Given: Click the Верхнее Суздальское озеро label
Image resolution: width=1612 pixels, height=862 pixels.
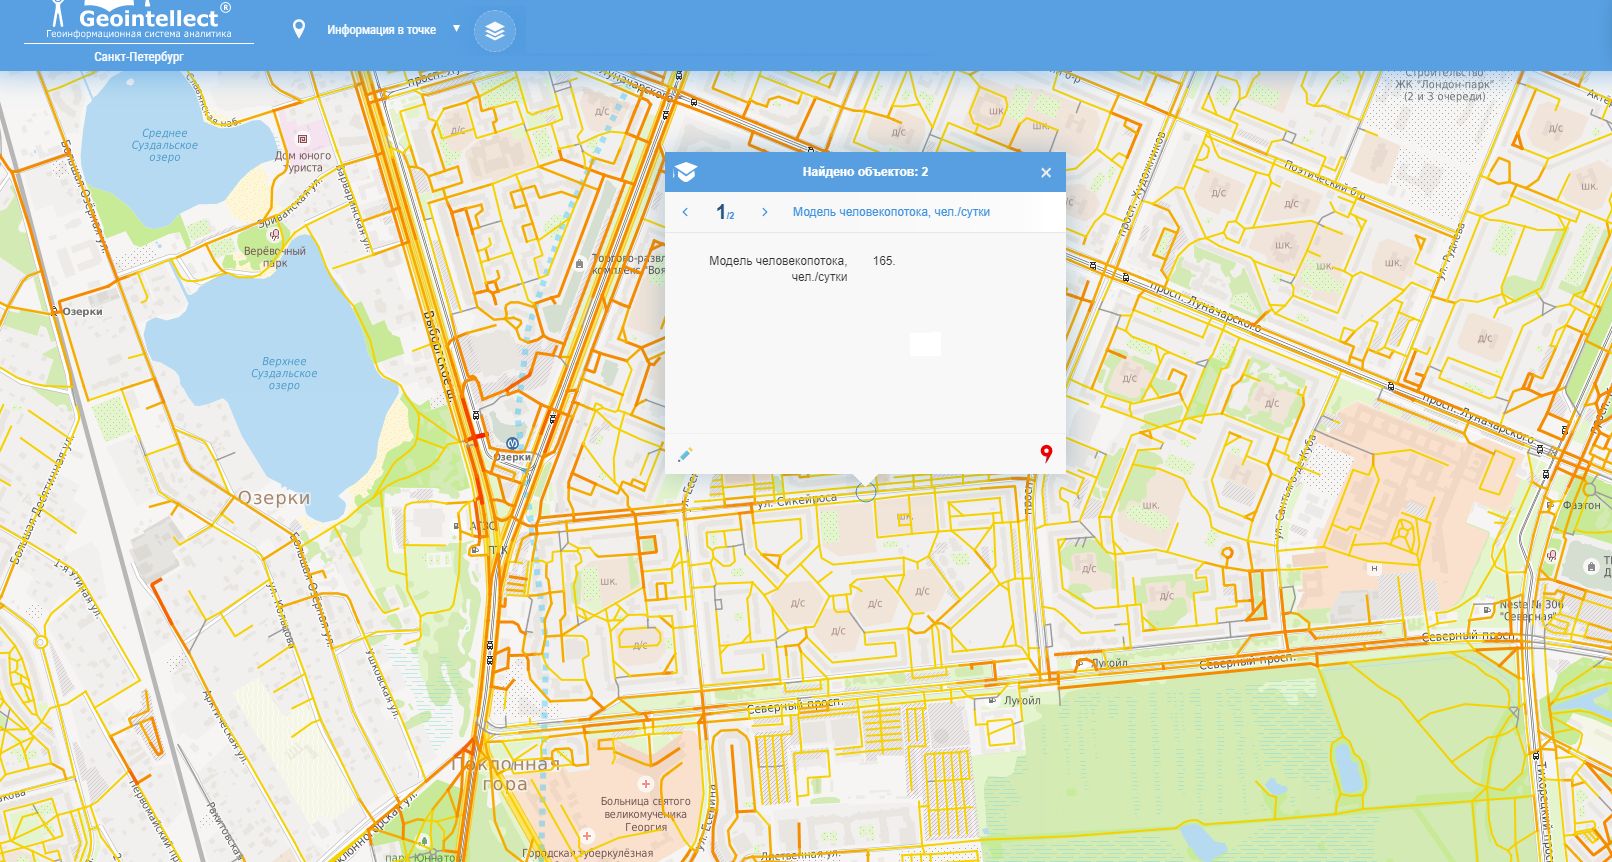Looking at the screenshot, I should point(284,373).
